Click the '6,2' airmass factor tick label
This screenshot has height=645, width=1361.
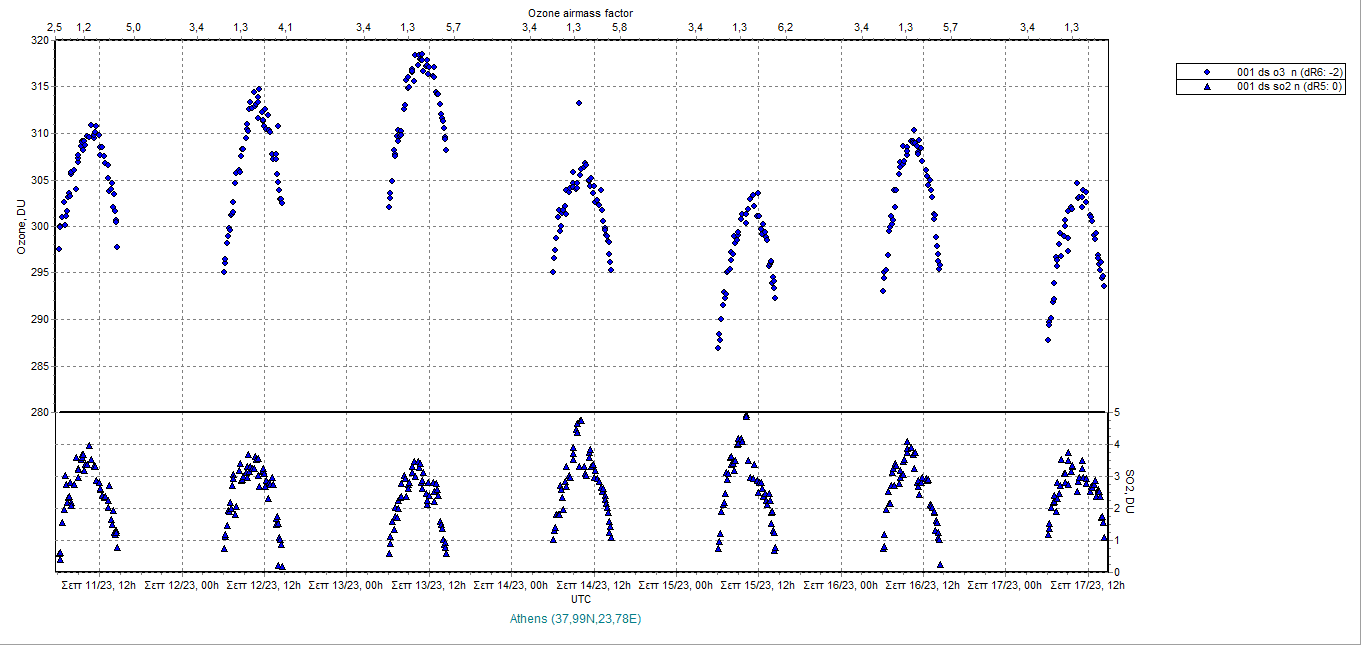click(x=785, y=27)
